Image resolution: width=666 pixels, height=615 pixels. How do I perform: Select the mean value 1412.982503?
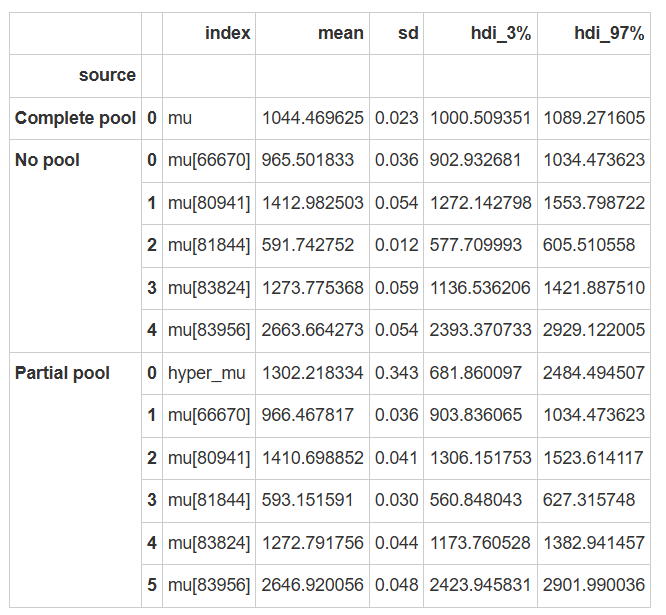click(313, 203)
